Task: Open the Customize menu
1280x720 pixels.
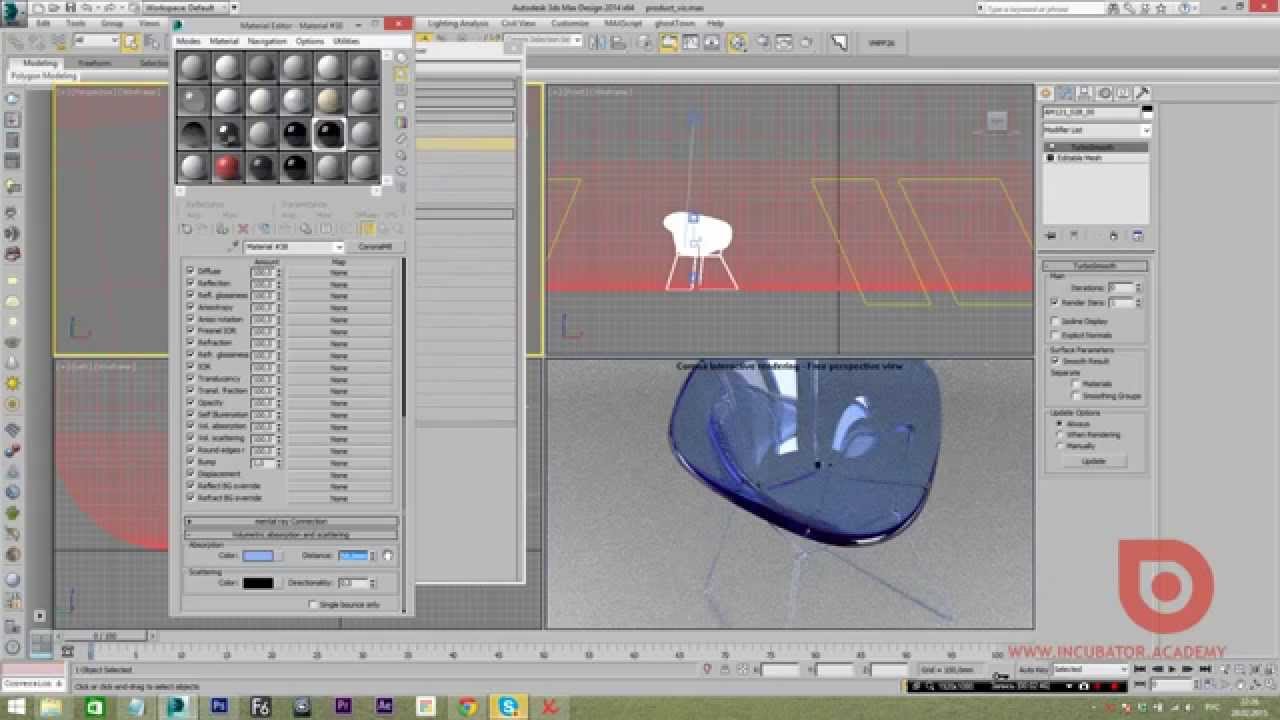Action: (x=570, y=23)
